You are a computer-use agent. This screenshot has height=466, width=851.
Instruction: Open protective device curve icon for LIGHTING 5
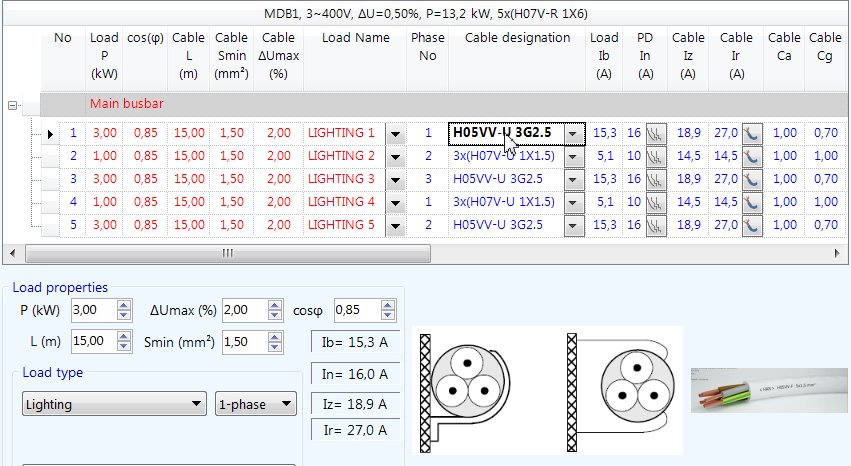[656, 226]
